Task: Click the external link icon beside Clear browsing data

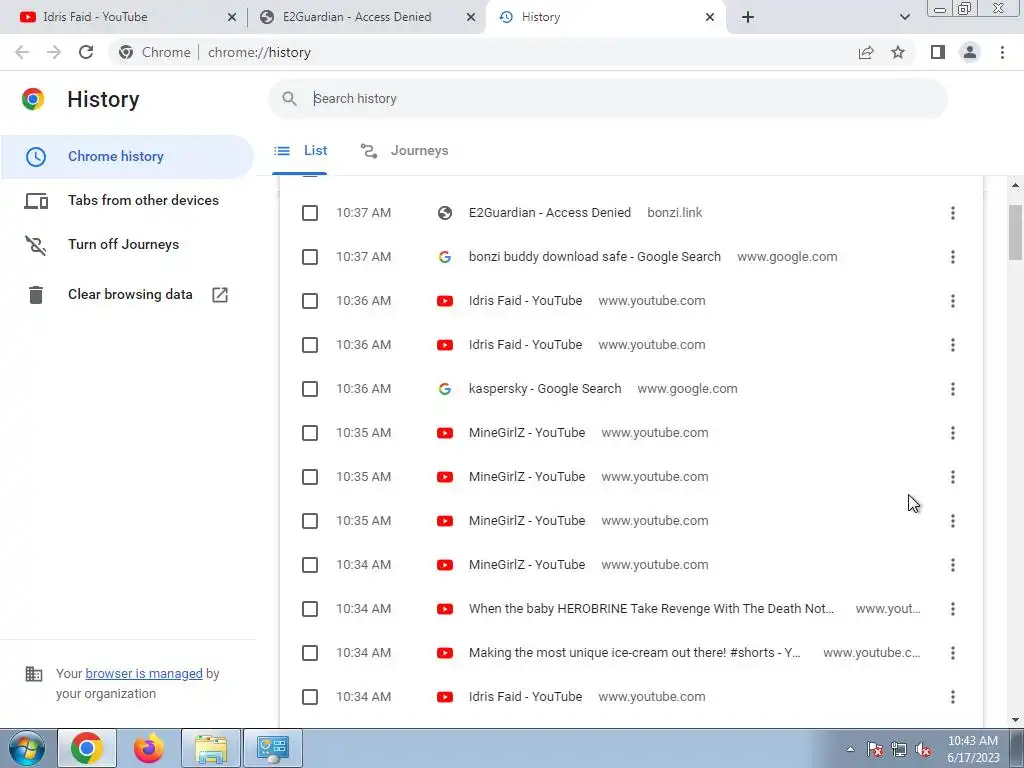Action: click(220, 295)
